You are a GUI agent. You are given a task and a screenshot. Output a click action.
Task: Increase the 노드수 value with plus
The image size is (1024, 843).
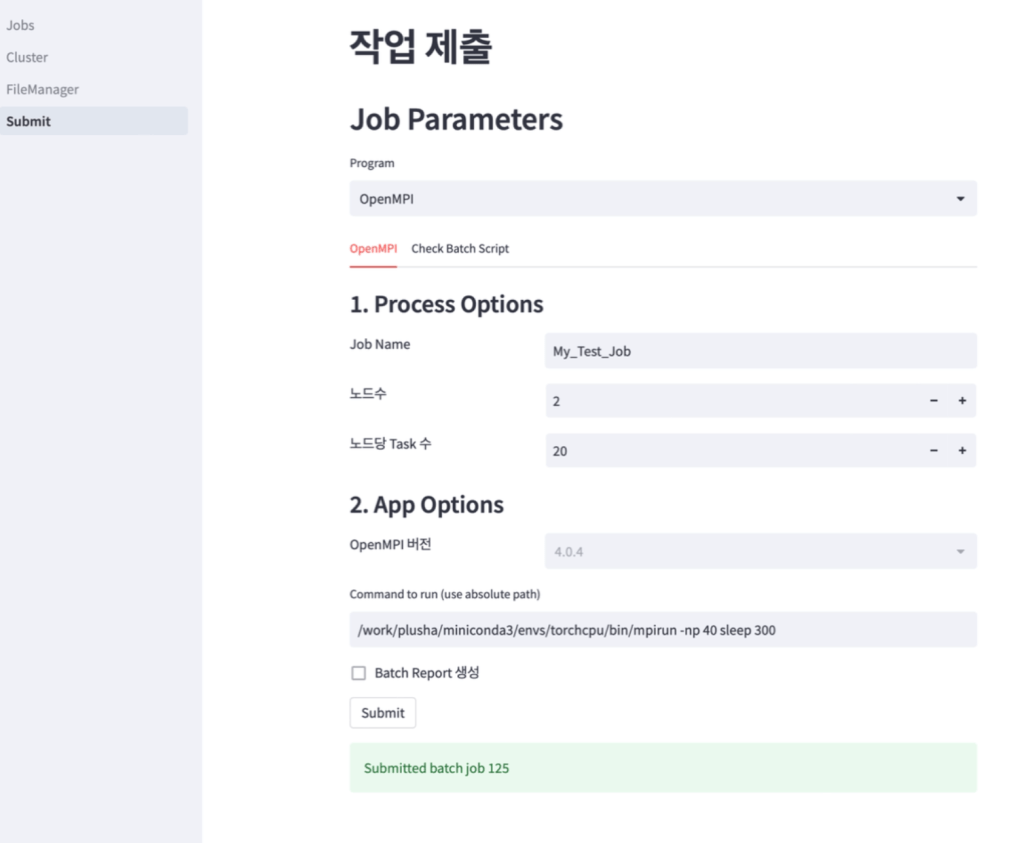click(962, 401)
